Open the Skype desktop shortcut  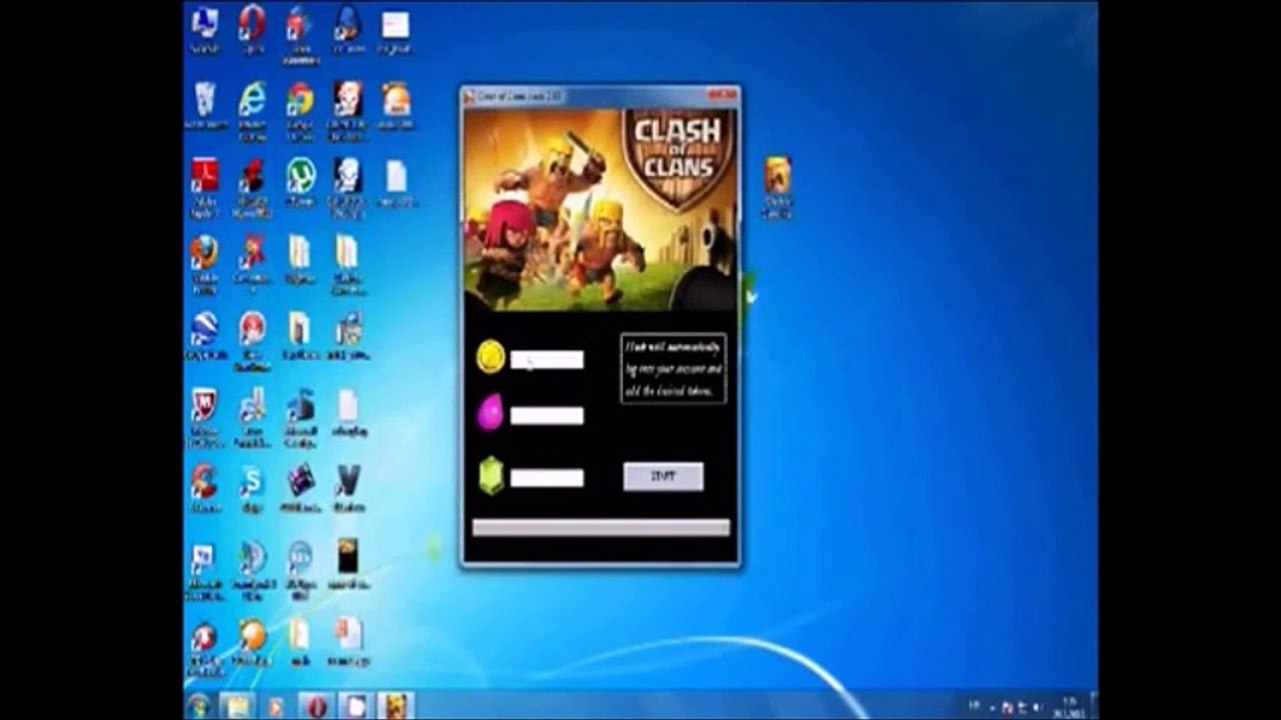tap(252, 487)
